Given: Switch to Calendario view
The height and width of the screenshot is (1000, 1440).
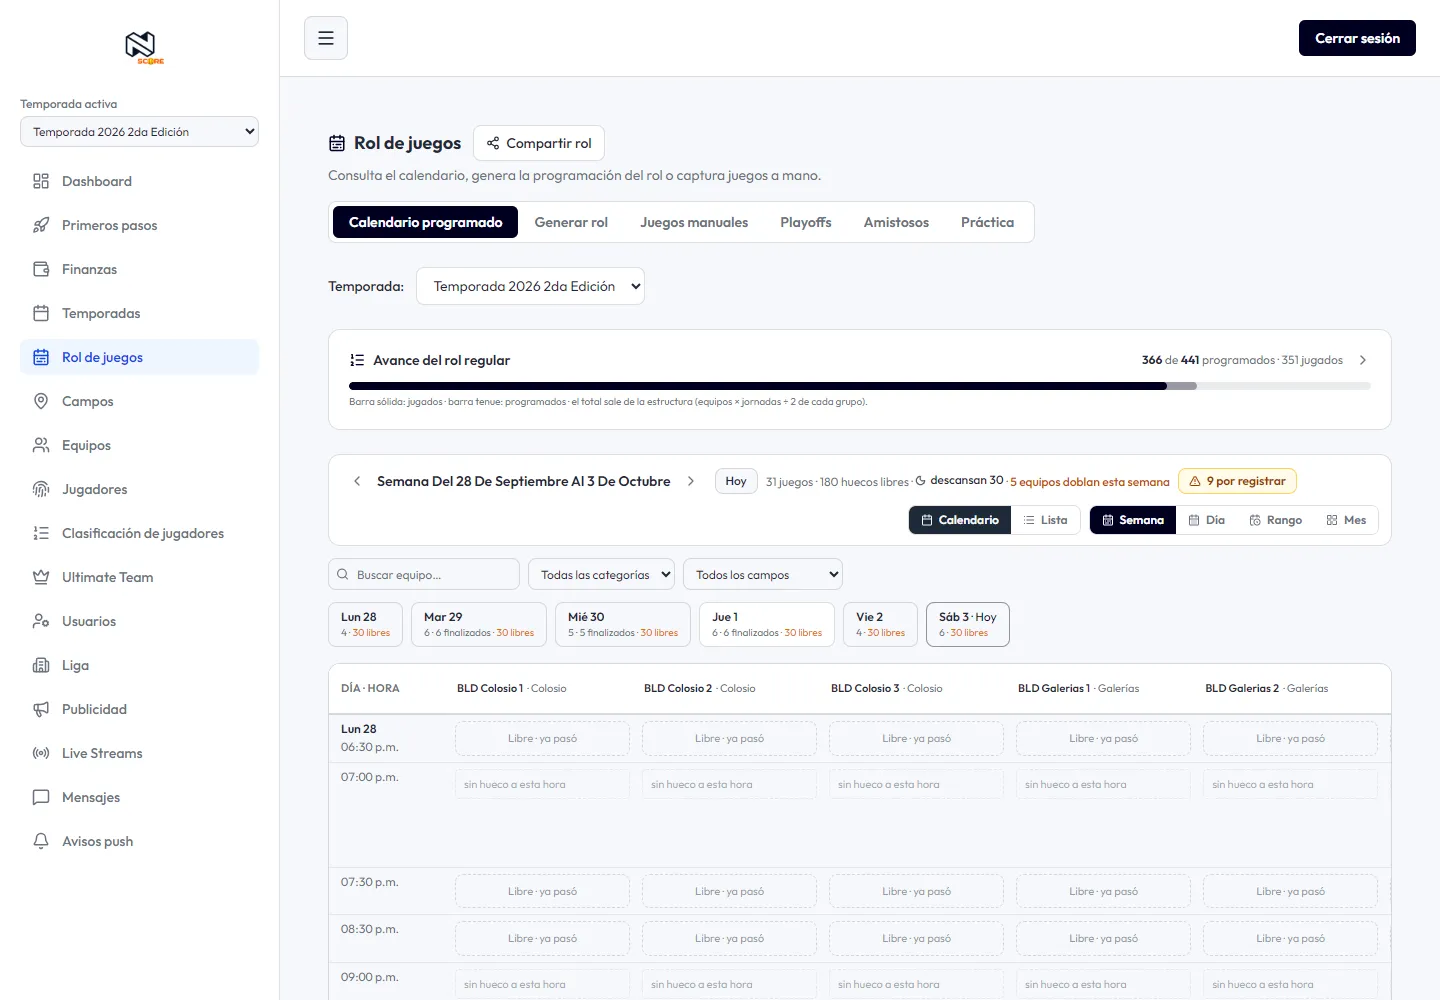Looking at the screenshot, I should 960,520.
